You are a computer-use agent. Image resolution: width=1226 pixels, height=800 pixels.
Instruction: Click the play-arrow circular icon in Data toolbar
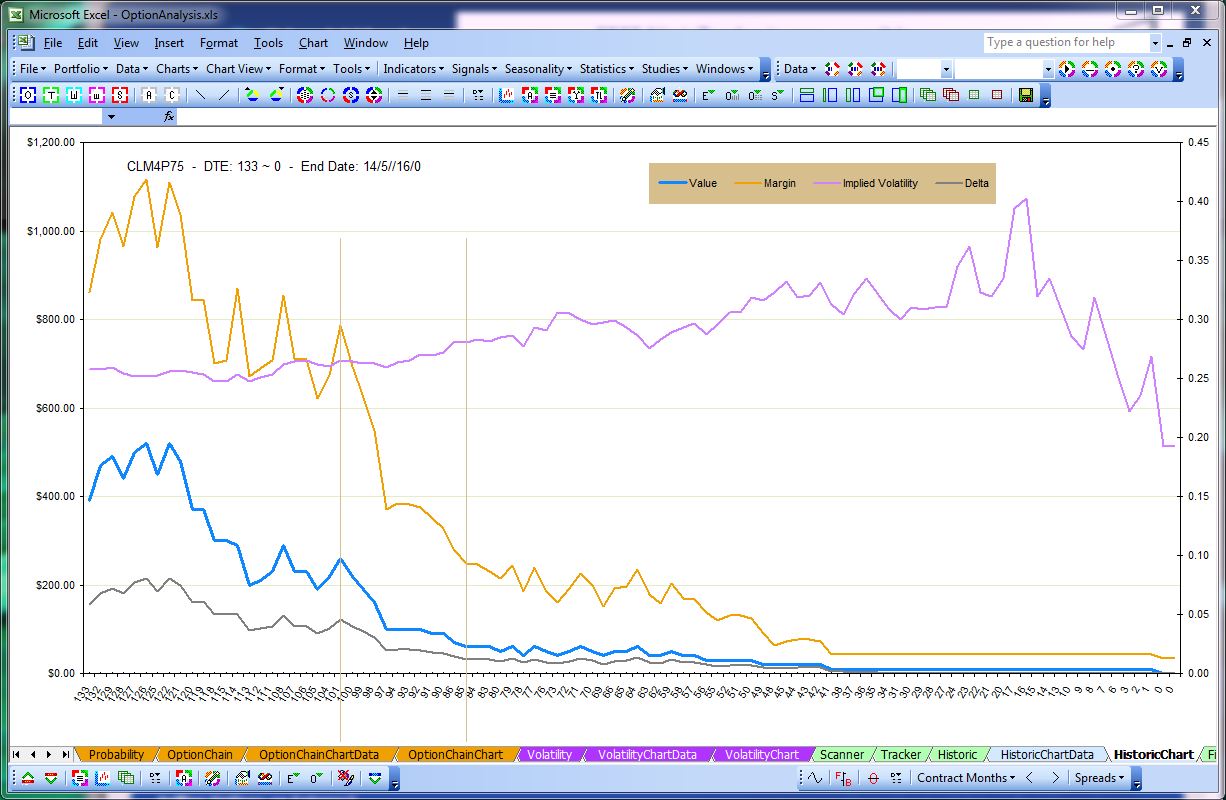(1067, 69)
